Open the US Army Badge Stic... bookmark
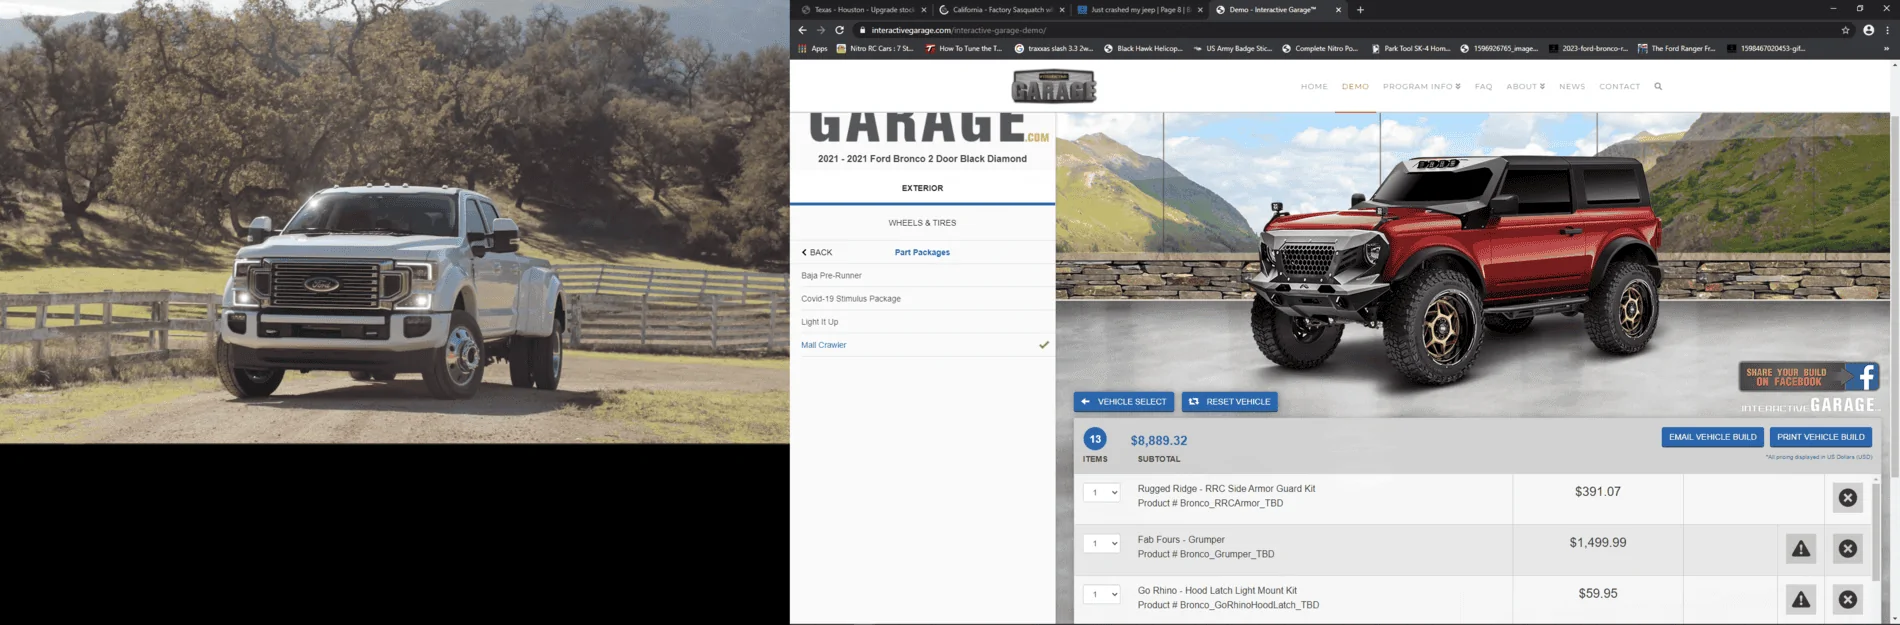The height and width of the screenshot is (625, 1900). tap(1233, 48)
